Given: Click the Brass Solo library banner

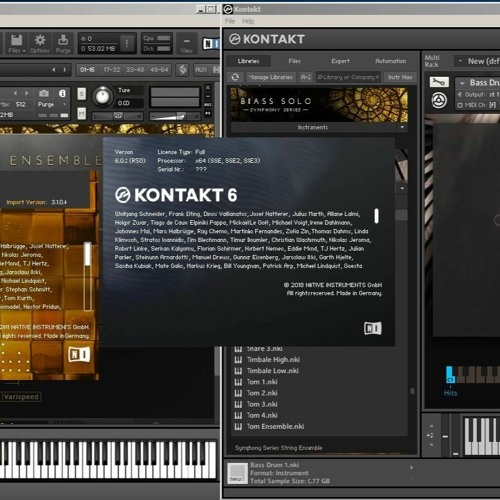Looking at the screenshot, I should click(x=319, y=105).
